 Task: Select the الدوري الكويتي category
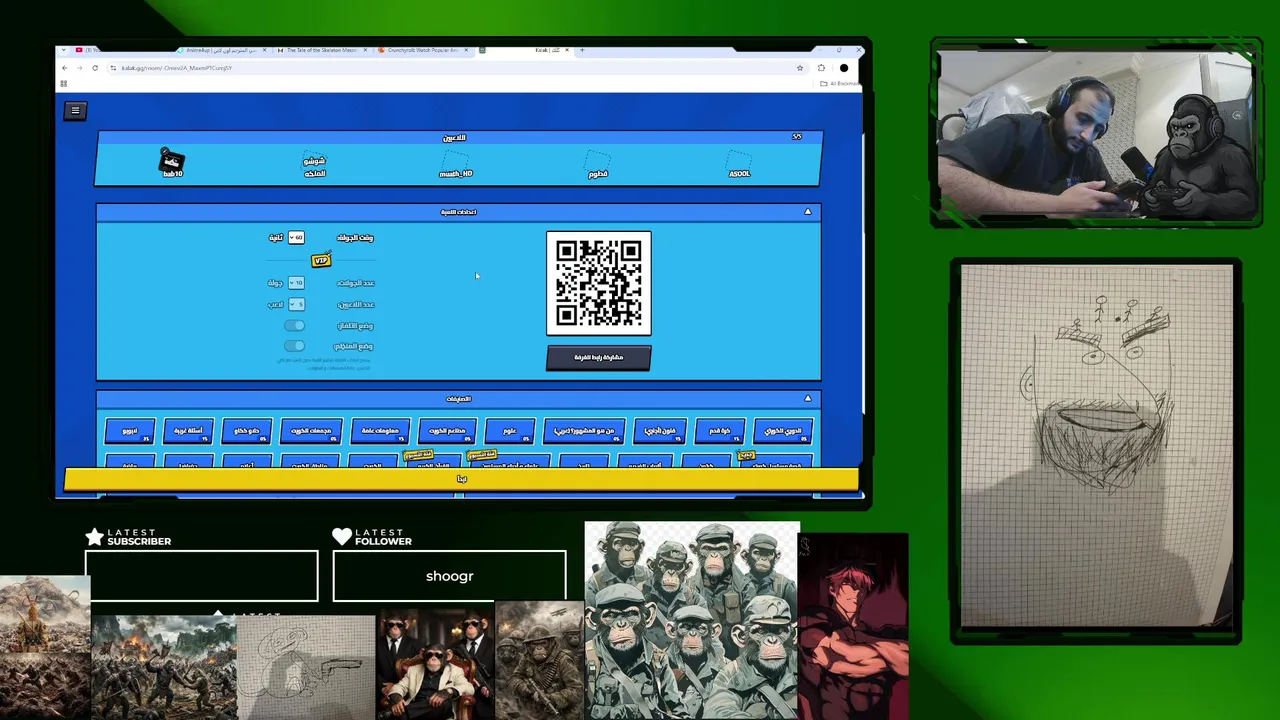[783, 431]
